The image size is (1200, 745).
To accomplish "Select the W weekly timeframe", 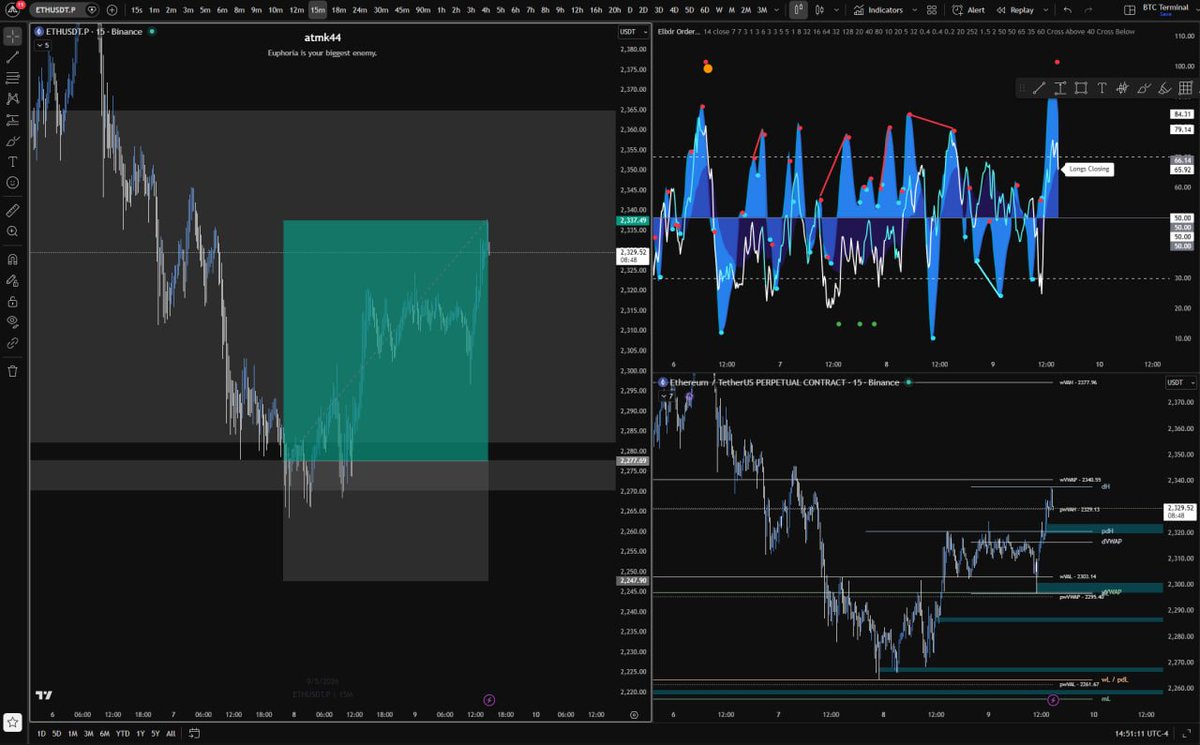I will (x=719, y=10).
